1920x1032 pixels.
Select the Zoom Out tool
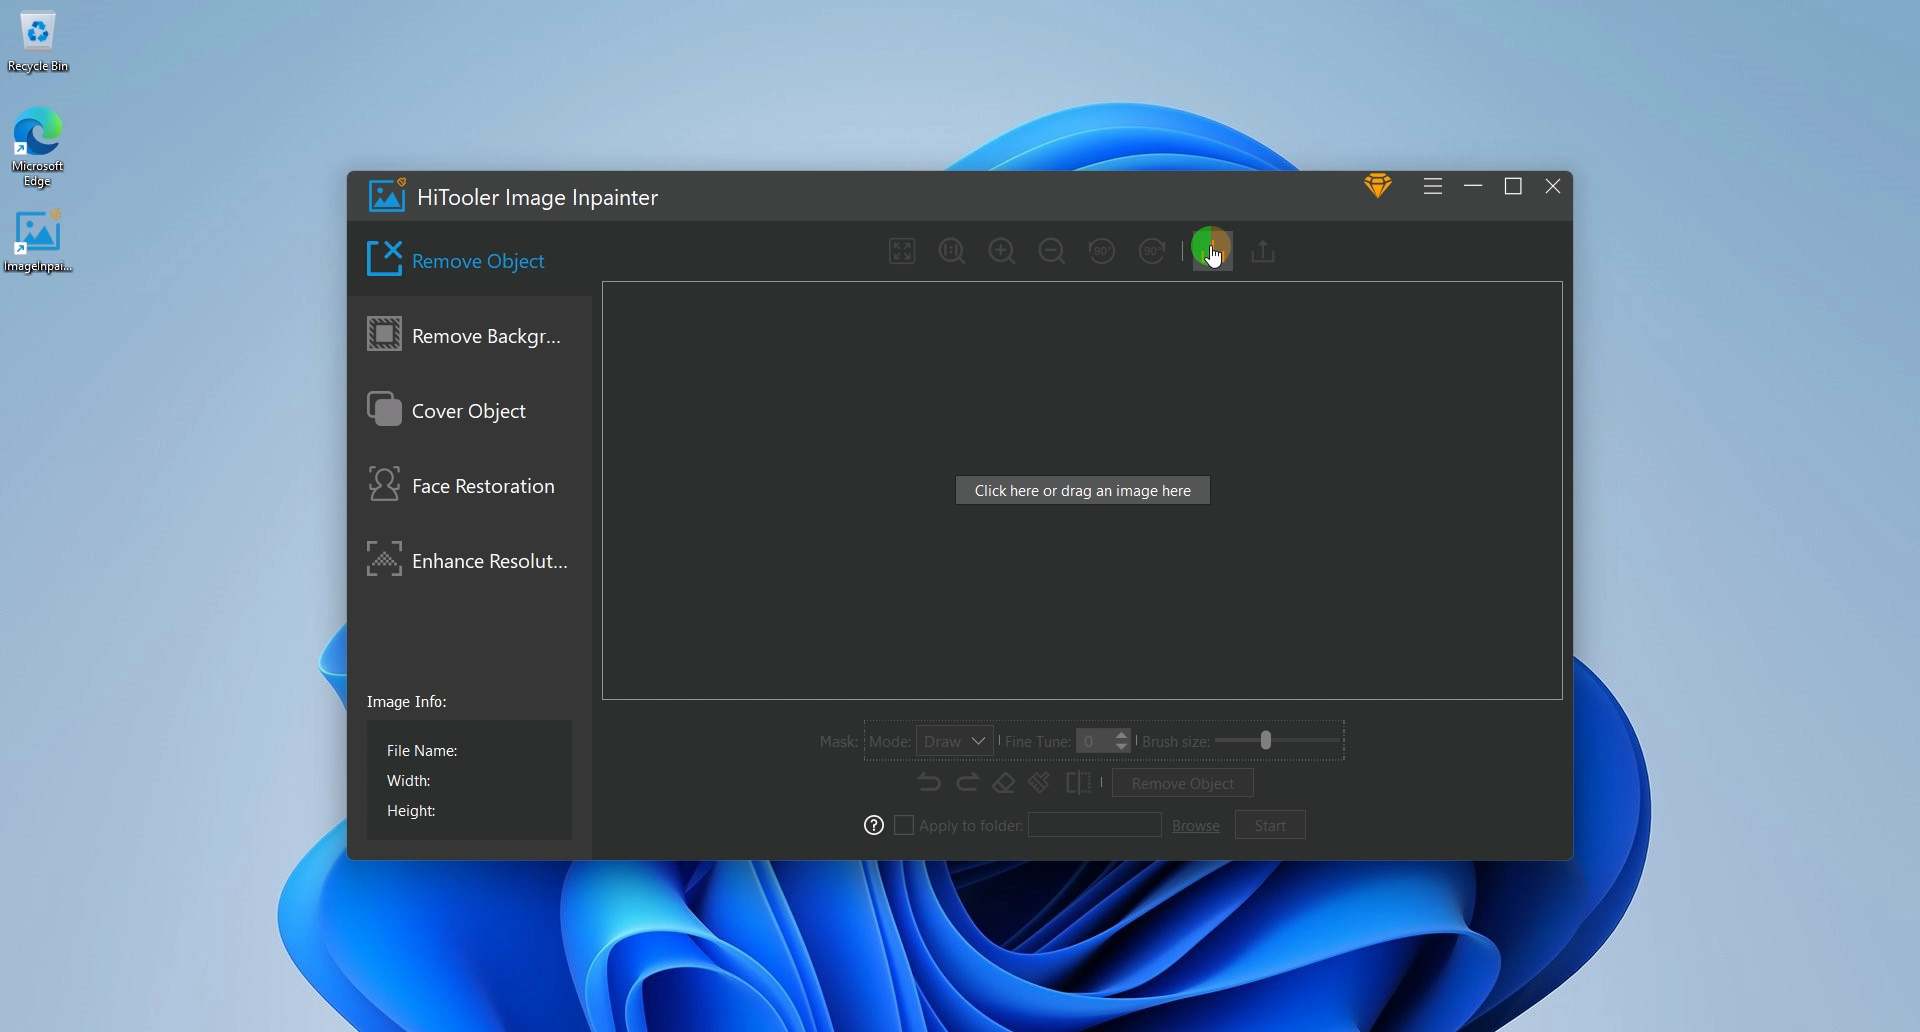pos(1051,251)
